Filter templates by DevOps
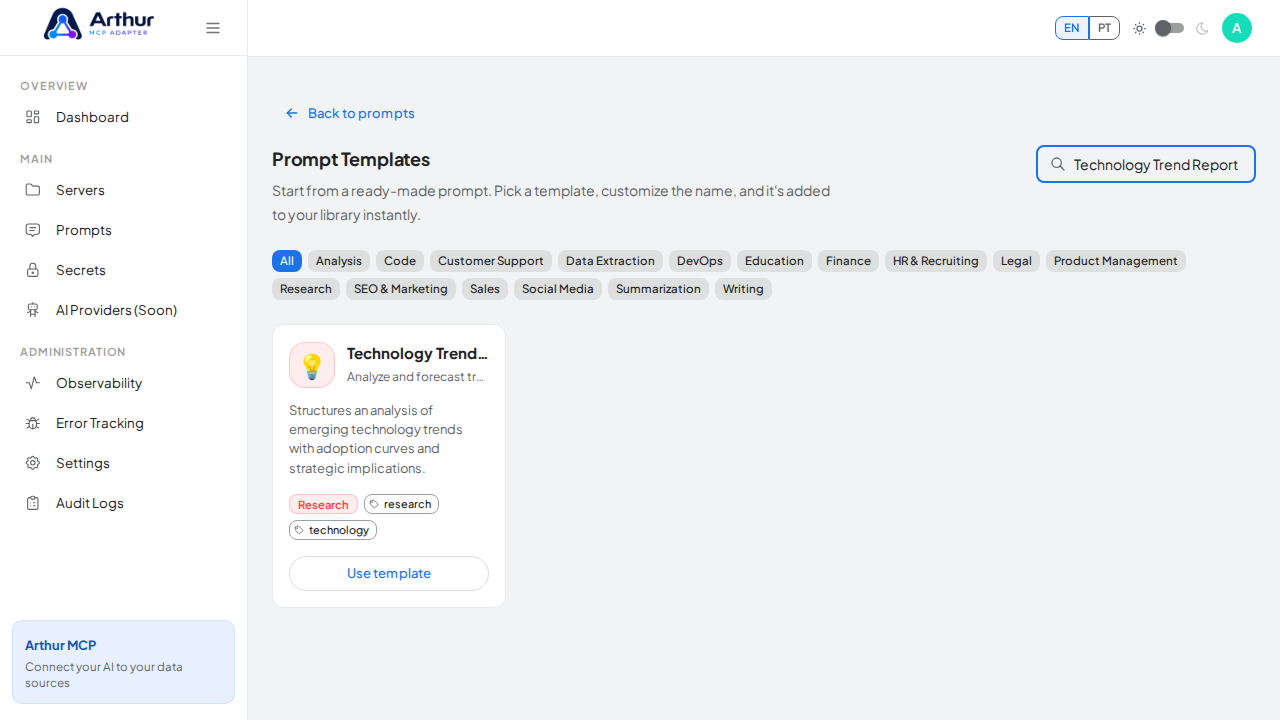Image resolution: width=1280 pixels, height=720 pixels. click(700, 261)
